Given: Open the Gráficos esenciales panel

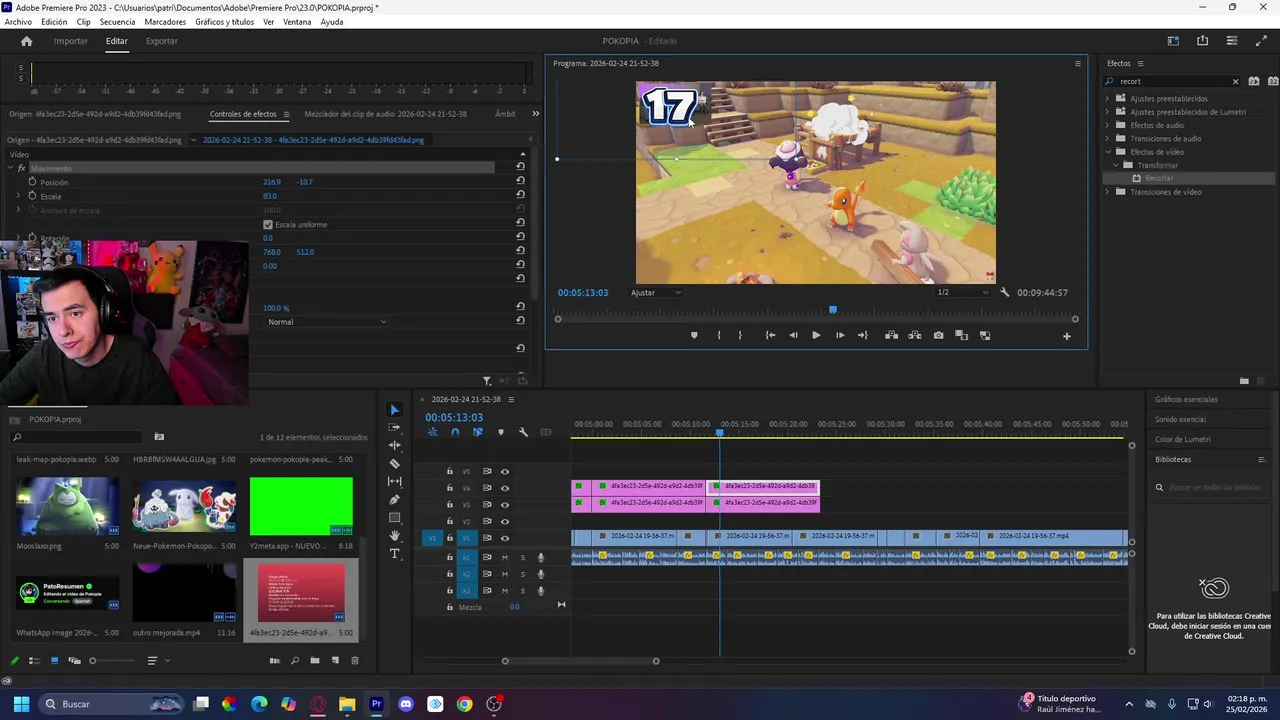Looking at the screenshot, I should pos(1186,400).
